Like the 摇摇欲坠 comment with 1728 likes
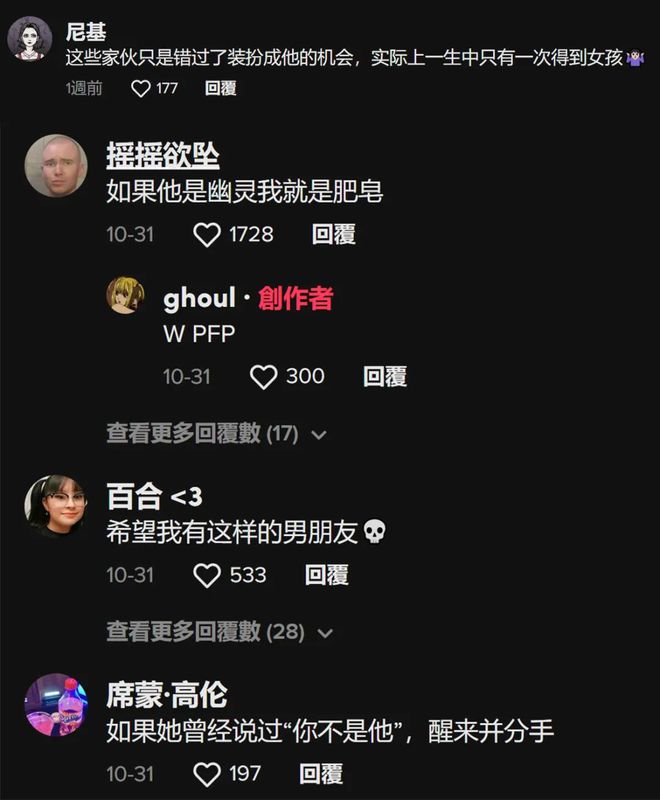Image resolution: width=660 pixels, height=800 pixels. point(207,235)
